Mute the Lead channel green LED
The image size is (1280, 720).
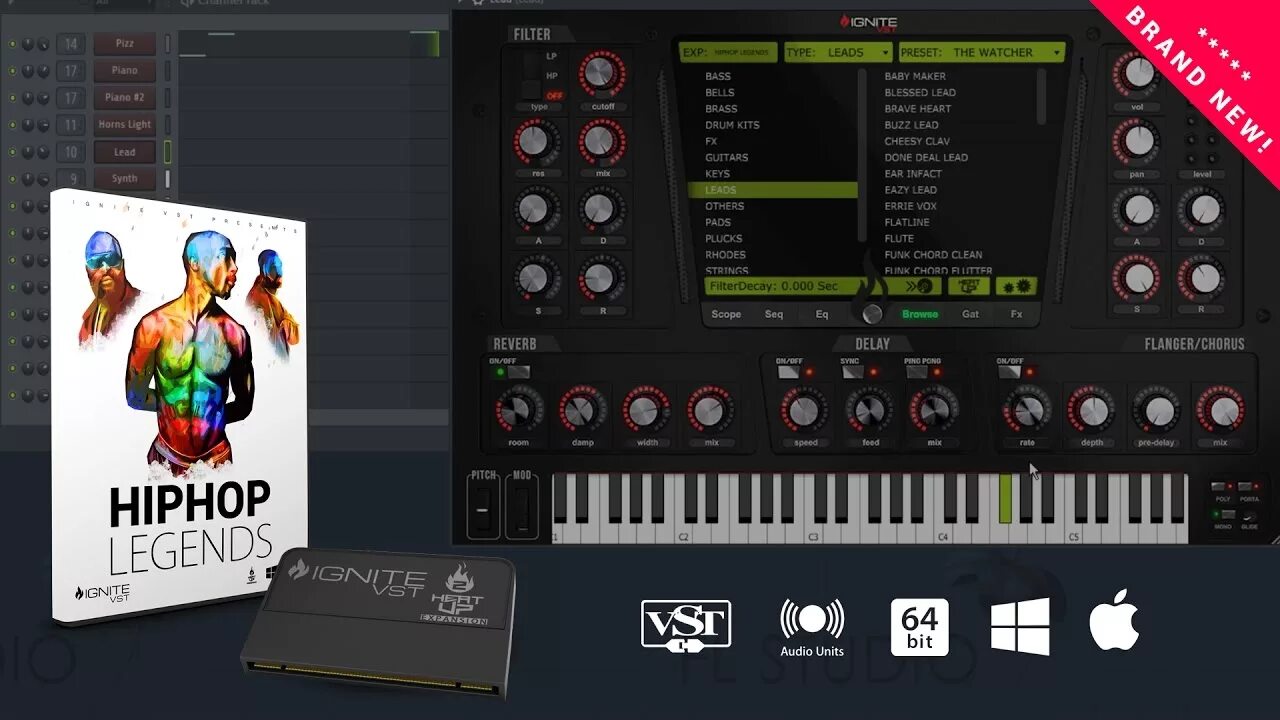(x=12, y=152)
